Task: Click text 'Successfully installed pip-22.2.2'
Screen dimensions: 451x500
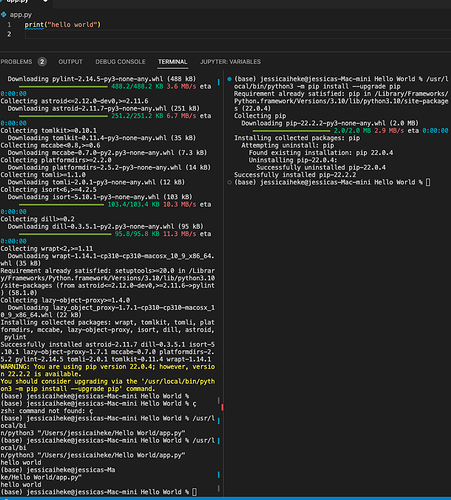Action: click(295, 175)
